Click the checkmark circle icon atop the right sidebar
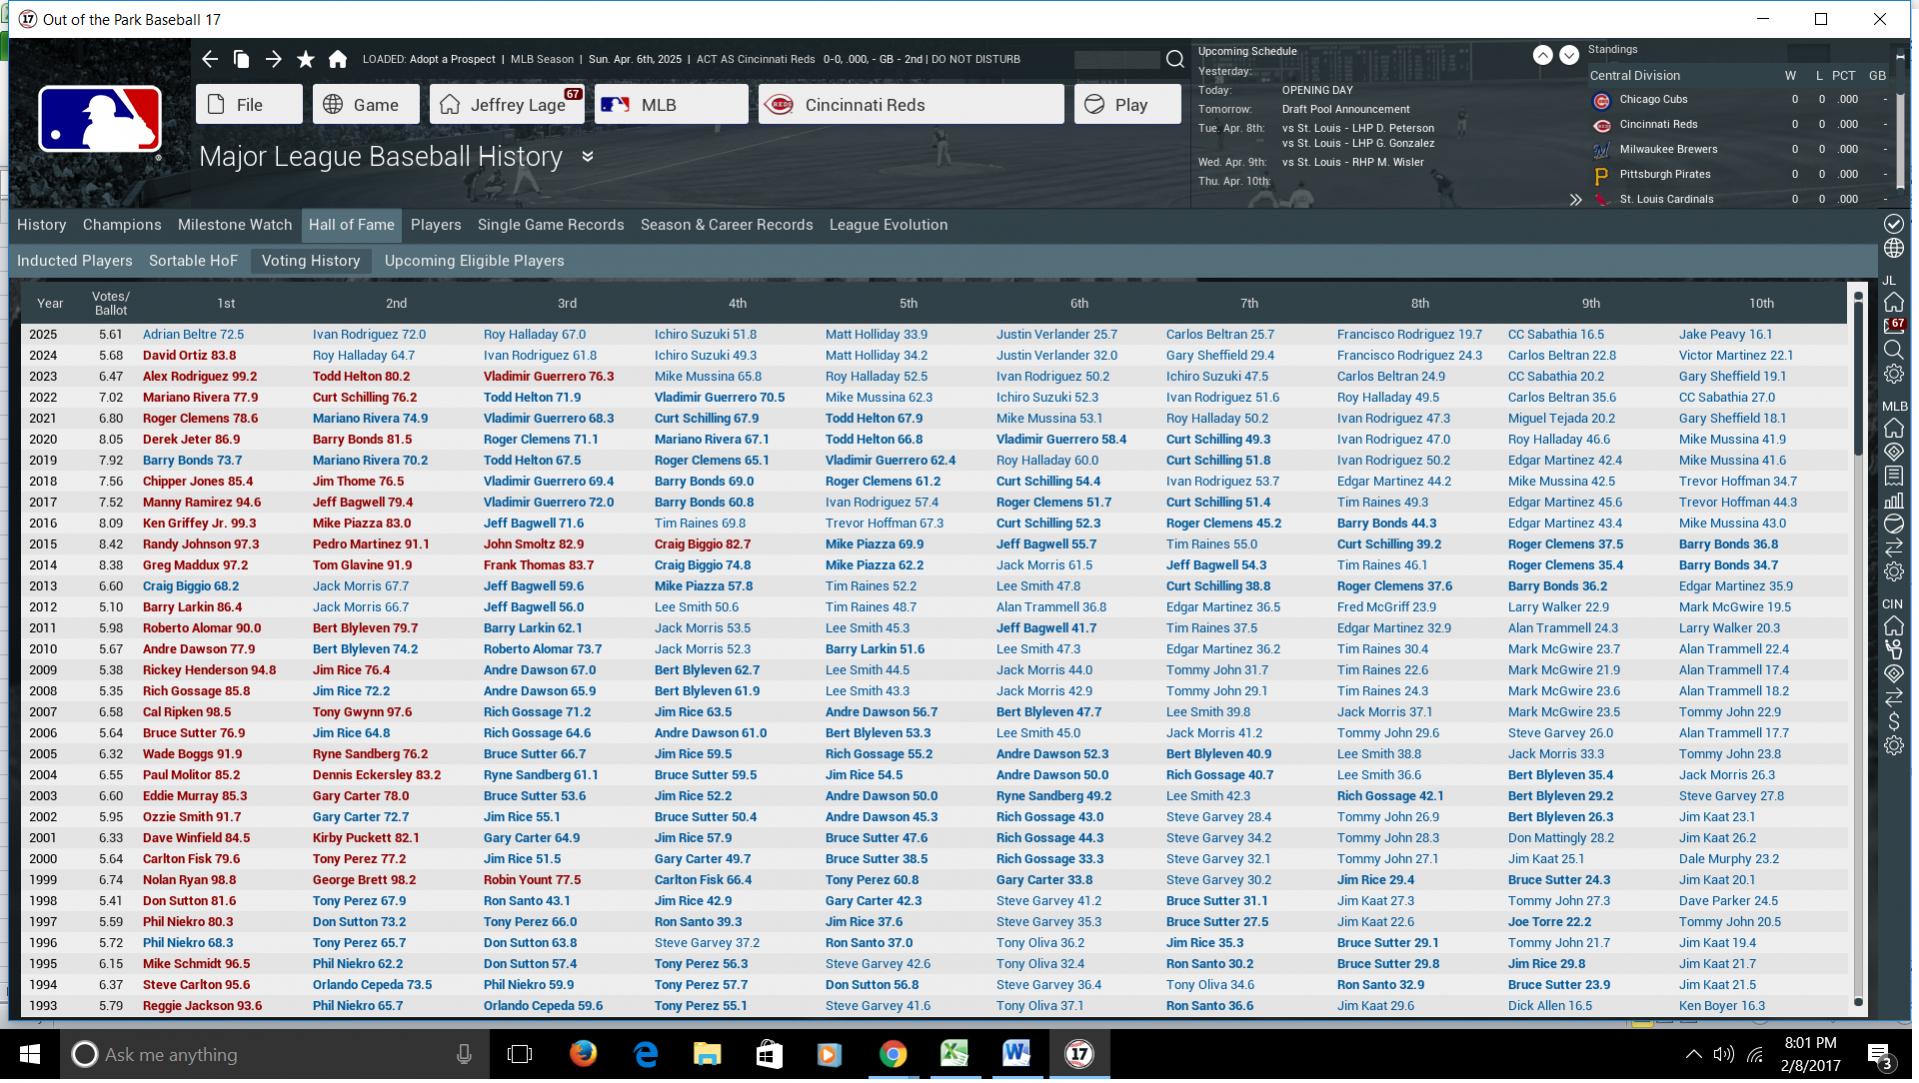Viewport: 1919px width, 1083px height. (1893, 224)
